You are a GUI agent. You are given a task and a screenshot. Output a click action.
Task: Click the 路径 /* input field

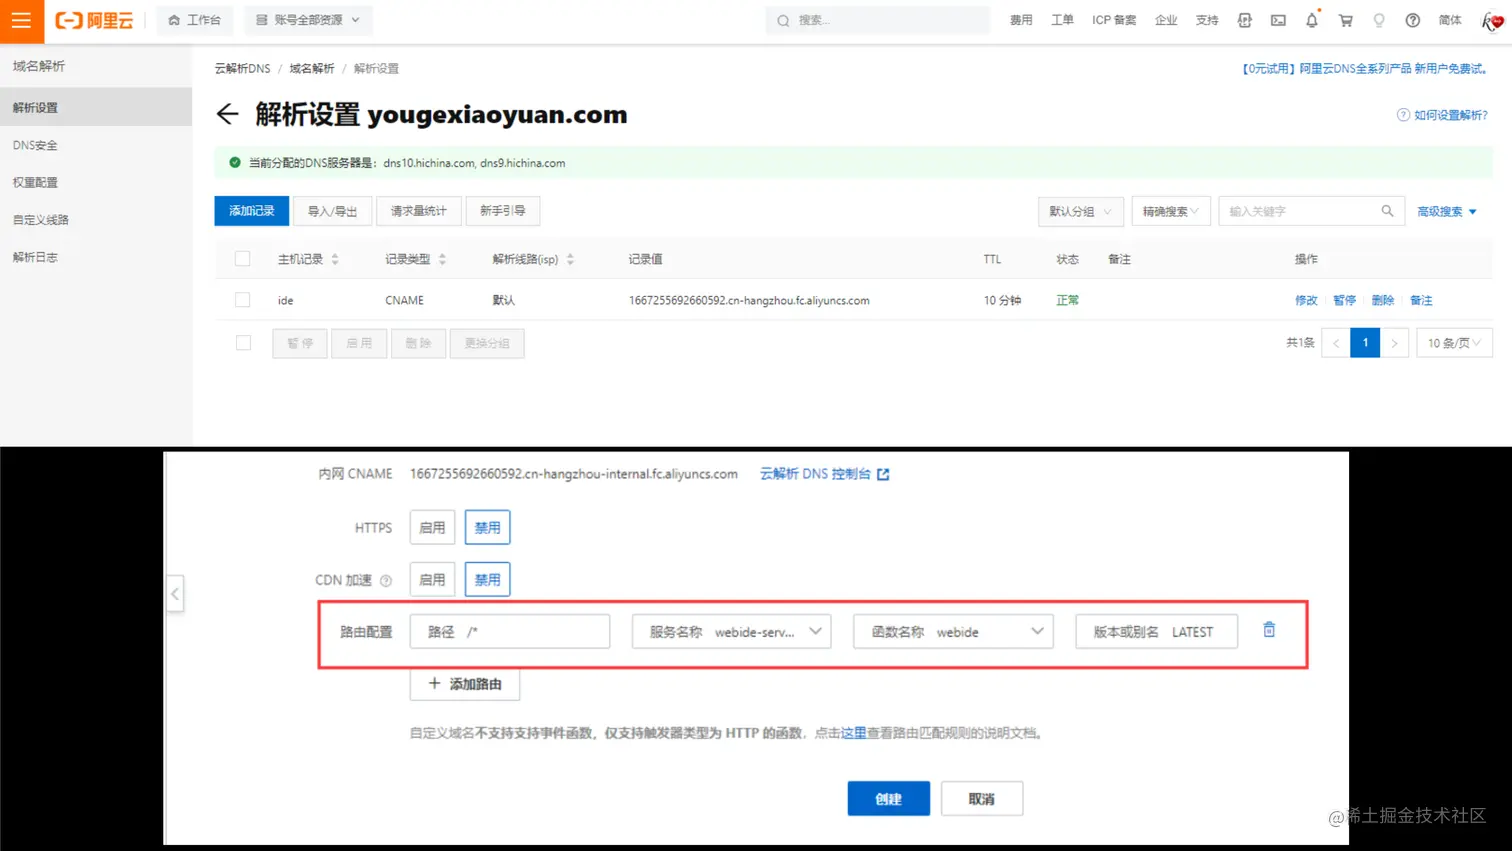(510, 630)
